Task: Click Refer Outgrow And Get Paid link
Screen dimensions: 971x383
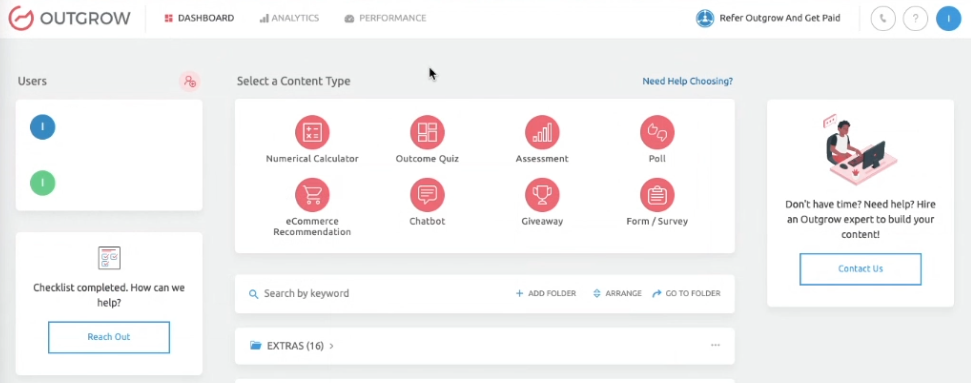Action: click(780, 18)
